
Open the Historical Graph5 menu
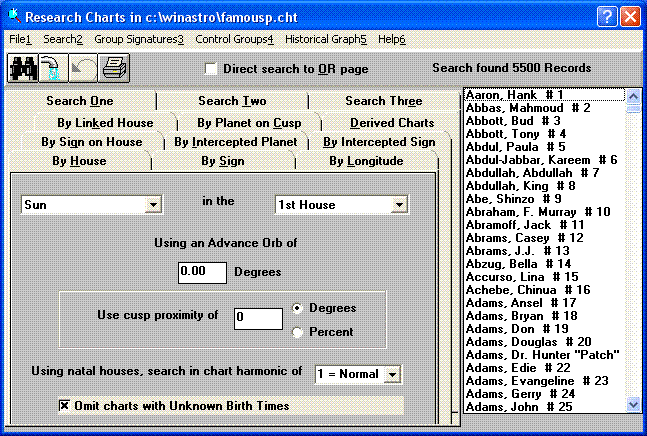326,39
